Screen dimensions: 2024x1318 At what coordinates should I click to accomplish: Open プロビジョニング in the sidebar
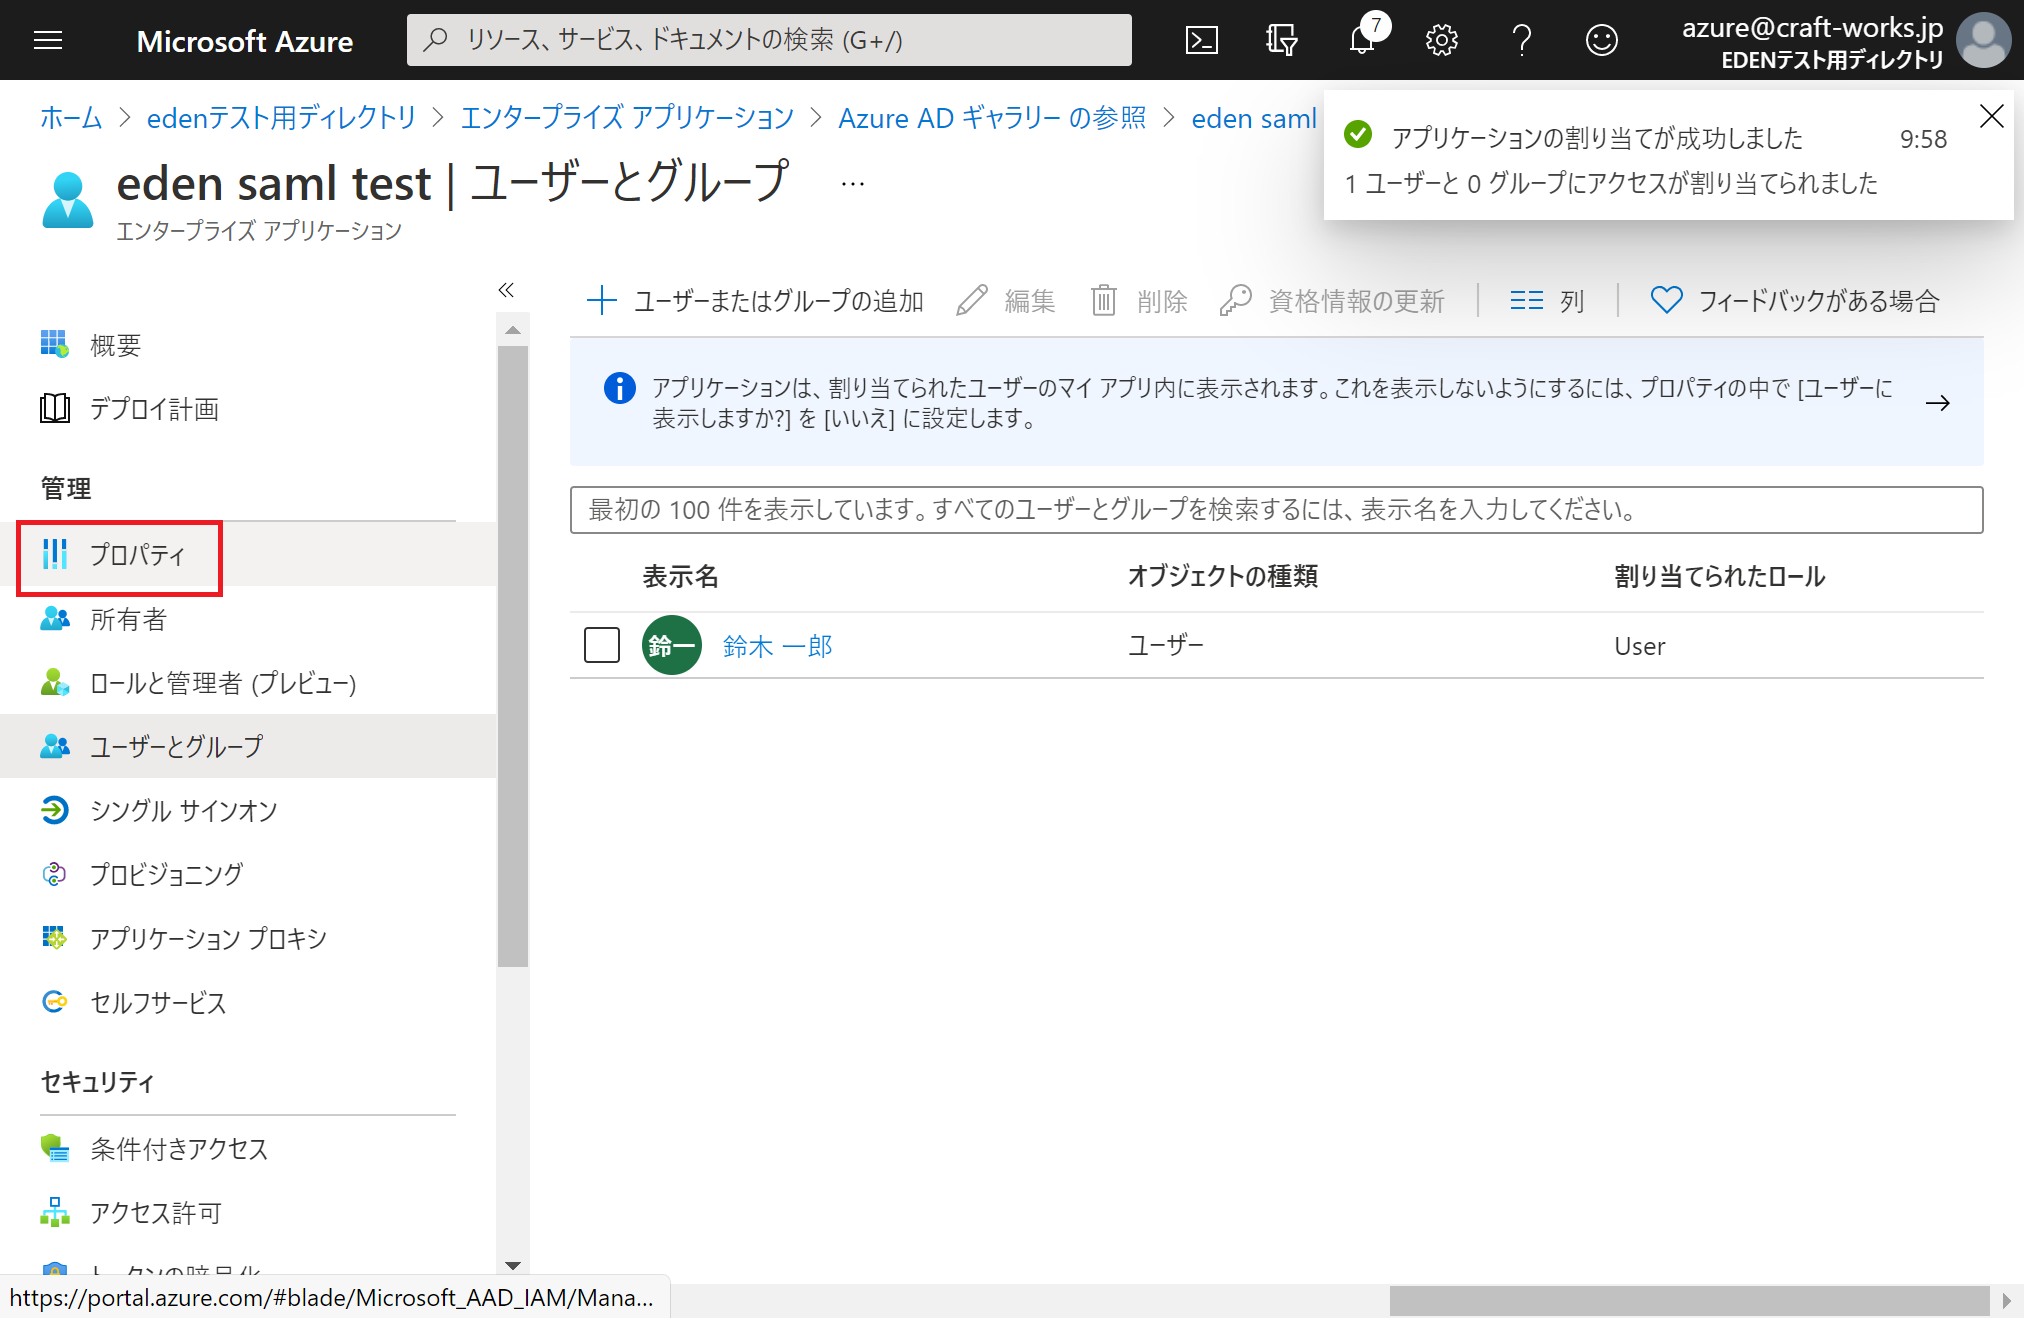(248, 874)
